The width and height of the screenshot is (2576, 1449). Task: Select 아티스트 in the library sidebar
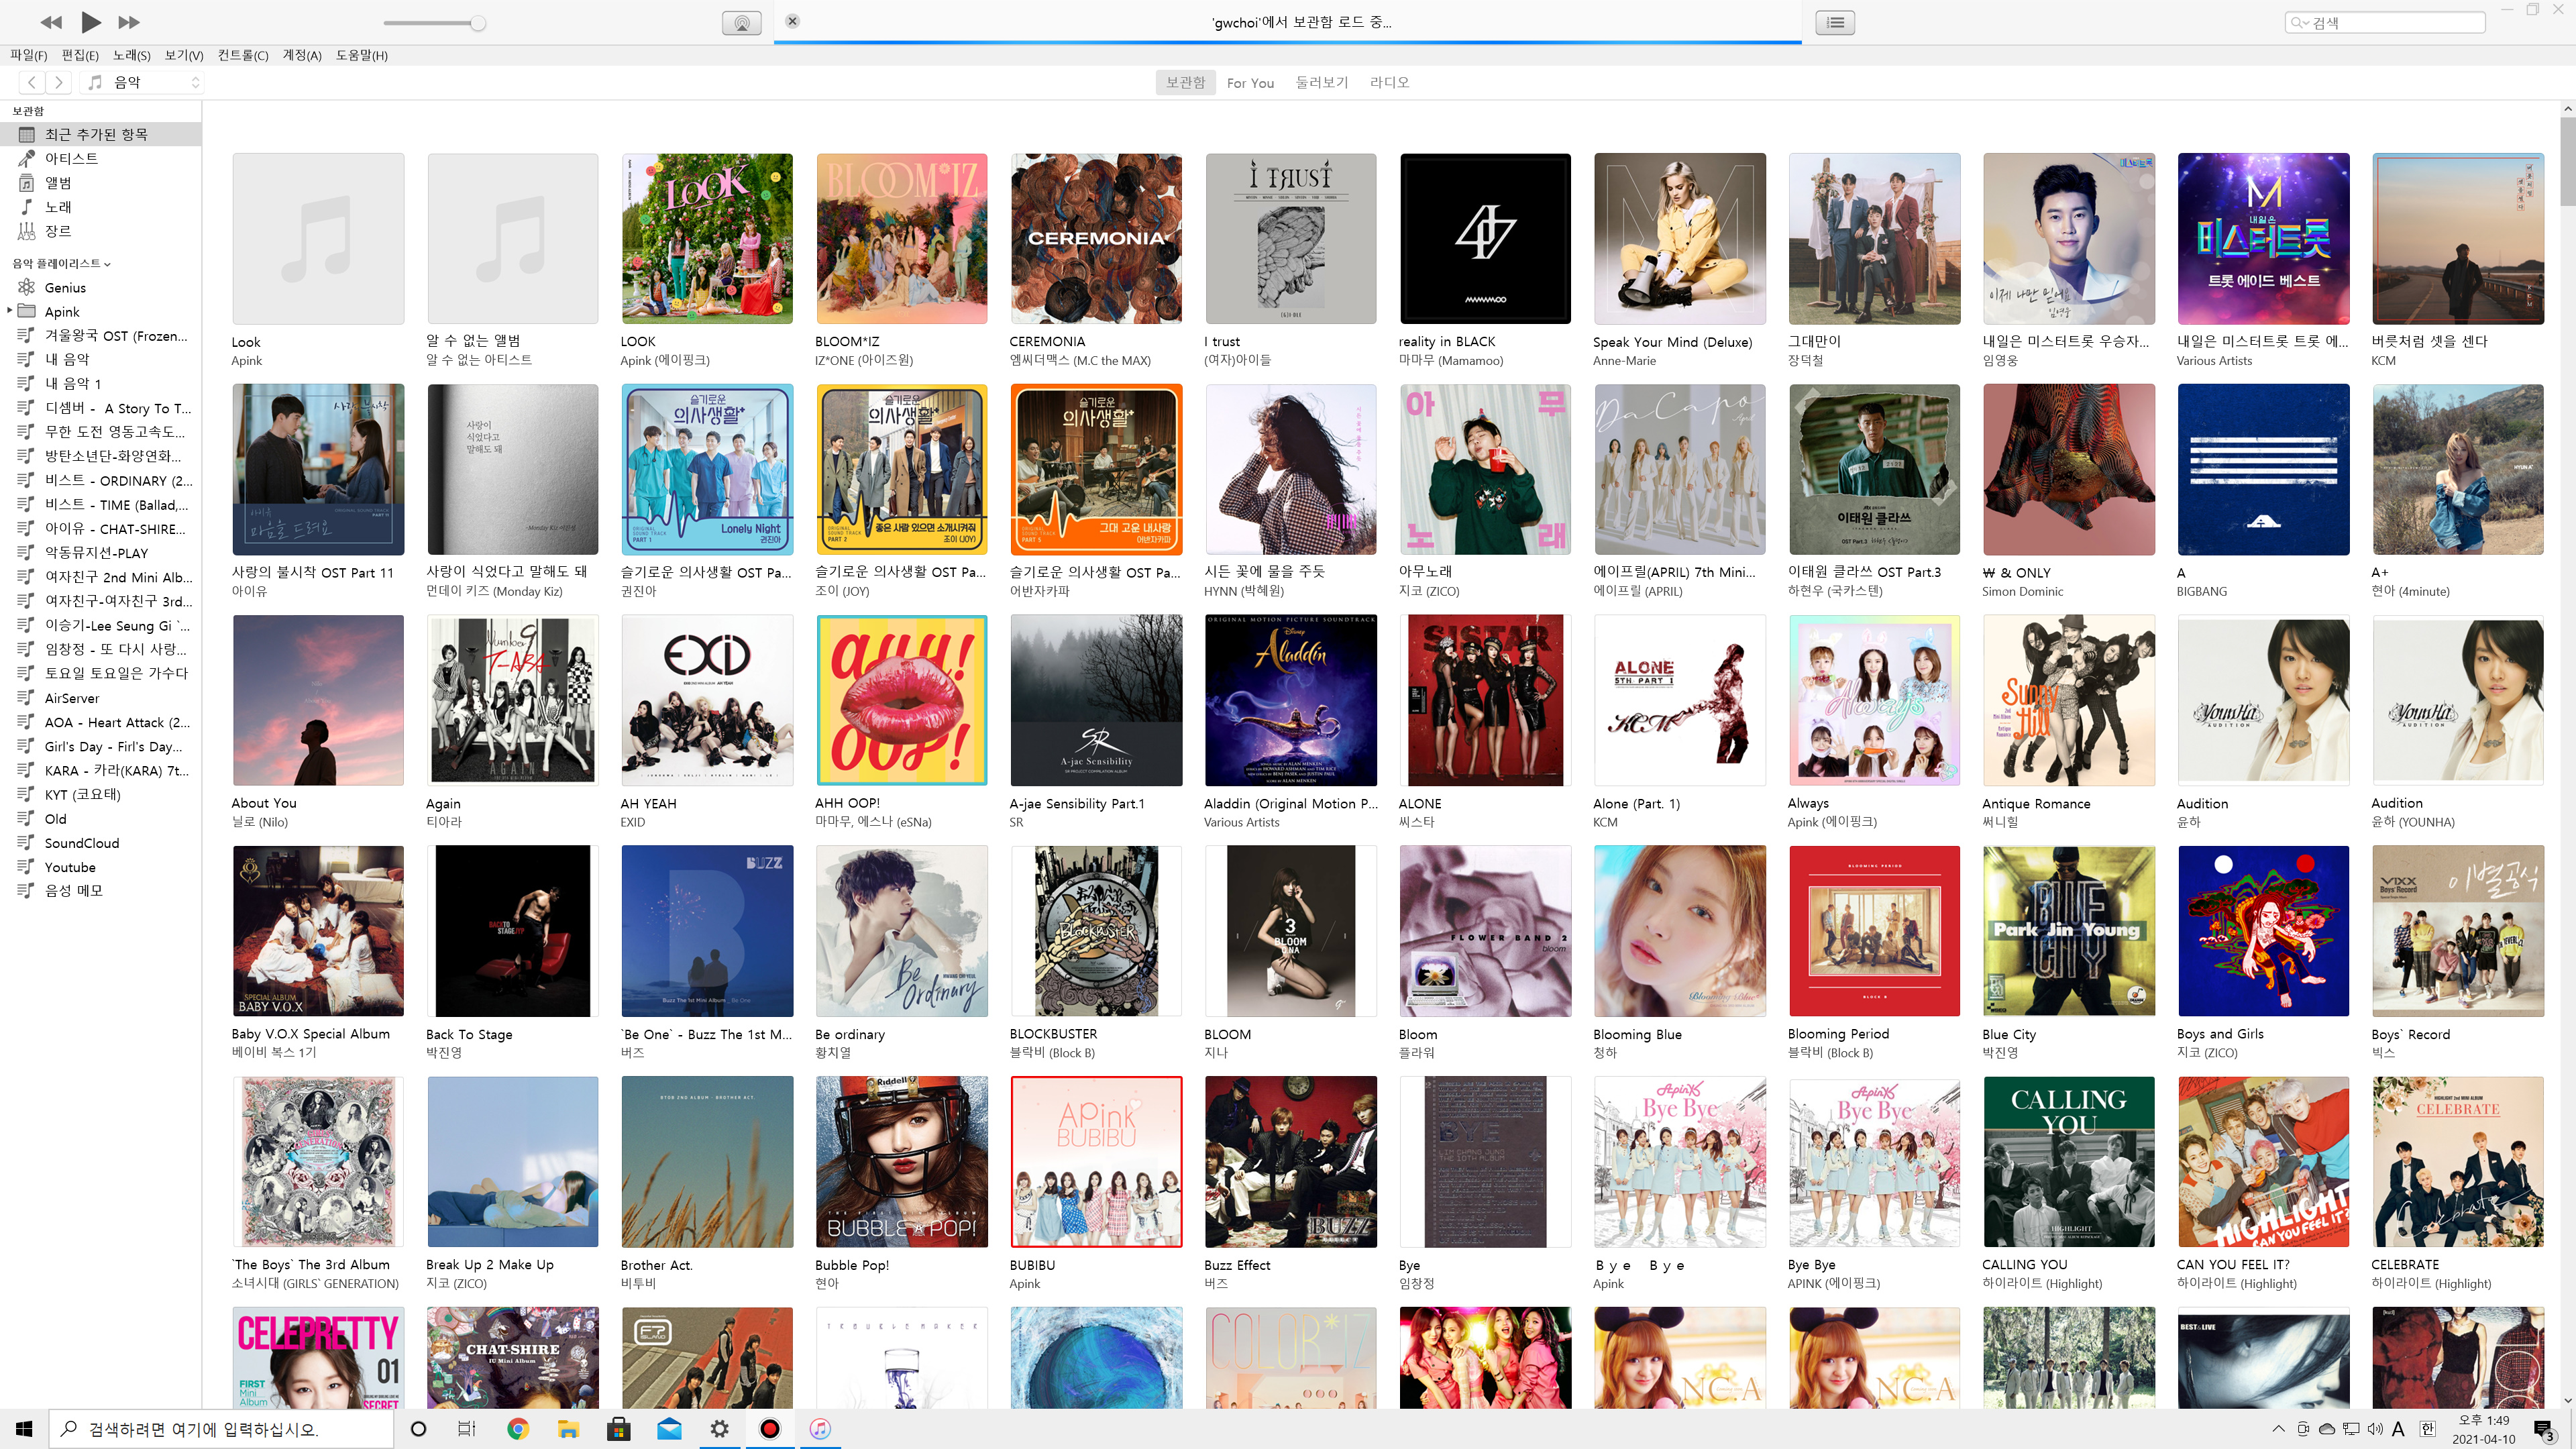tap(71, 158)
